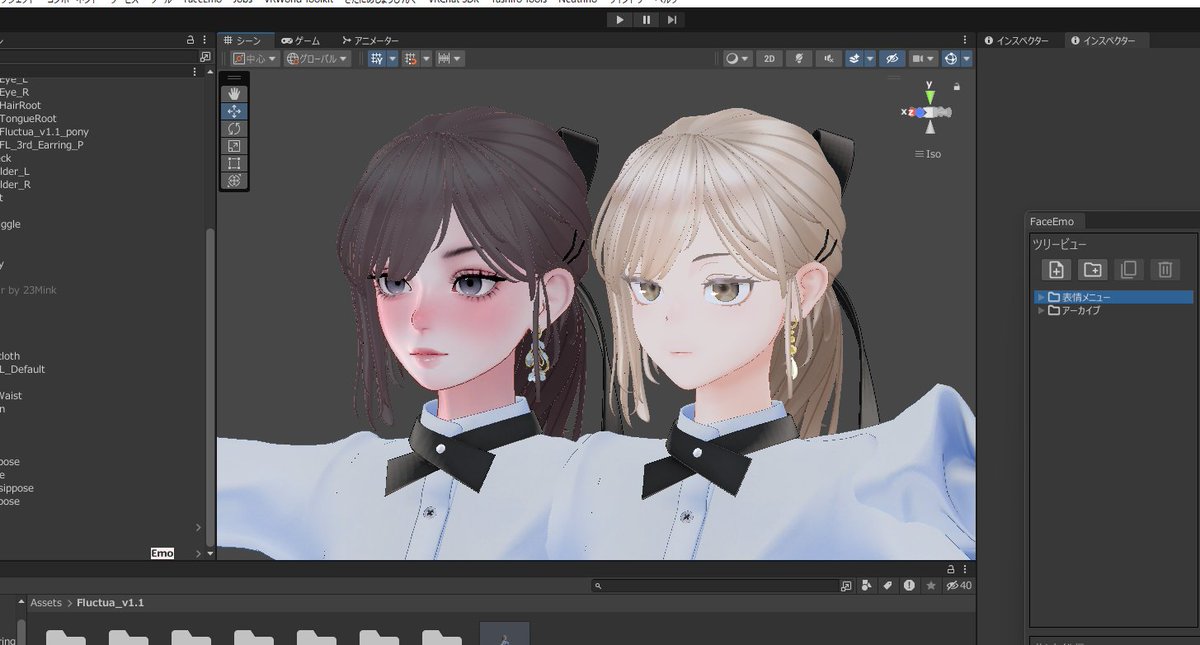Toggle grid visibility in scene toolbar
The height and width of the screenshot is (645, 1200).
point(377,59)
